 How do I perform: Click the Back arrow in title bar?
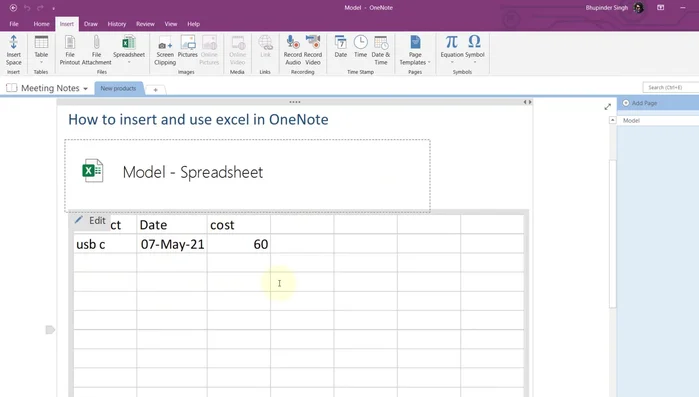[x=13, y=8]
